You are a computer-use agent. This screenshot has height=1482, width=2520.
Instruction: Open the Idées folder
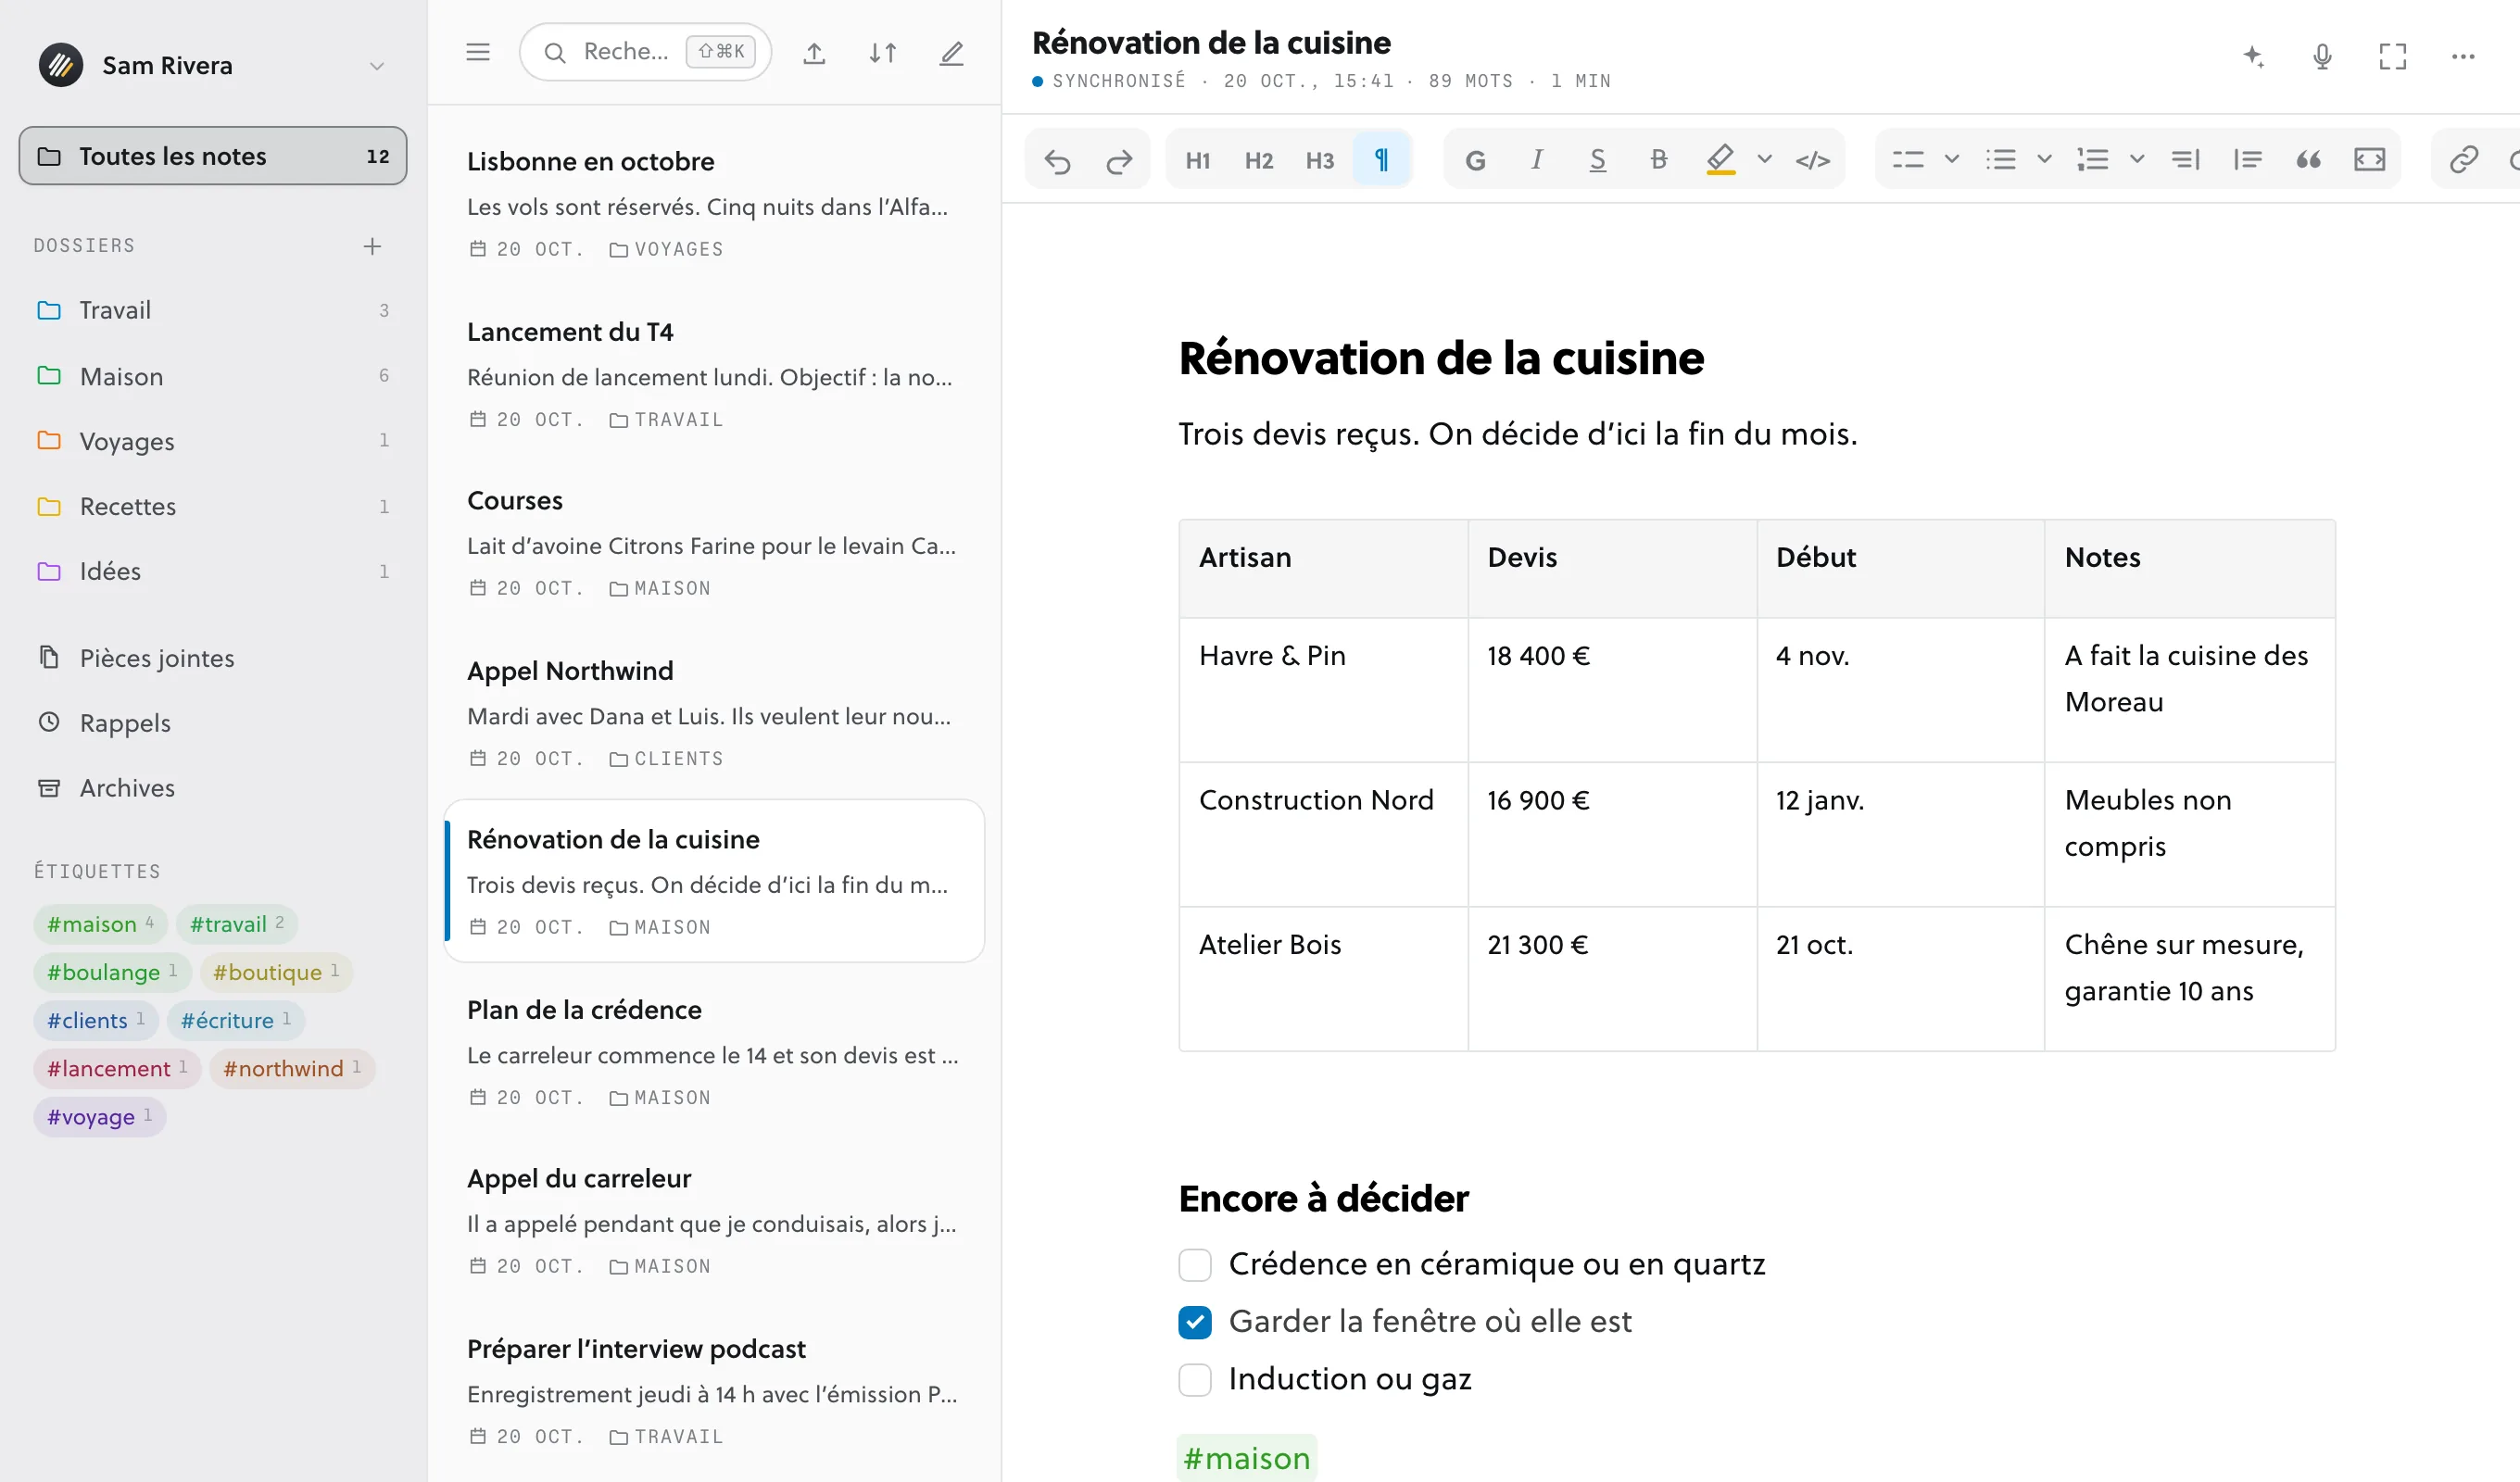coord(213,571)
